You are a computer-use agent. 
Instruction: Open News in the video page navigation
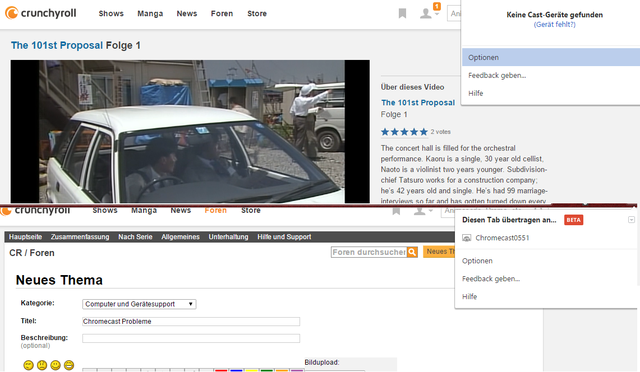coord(187,13)
